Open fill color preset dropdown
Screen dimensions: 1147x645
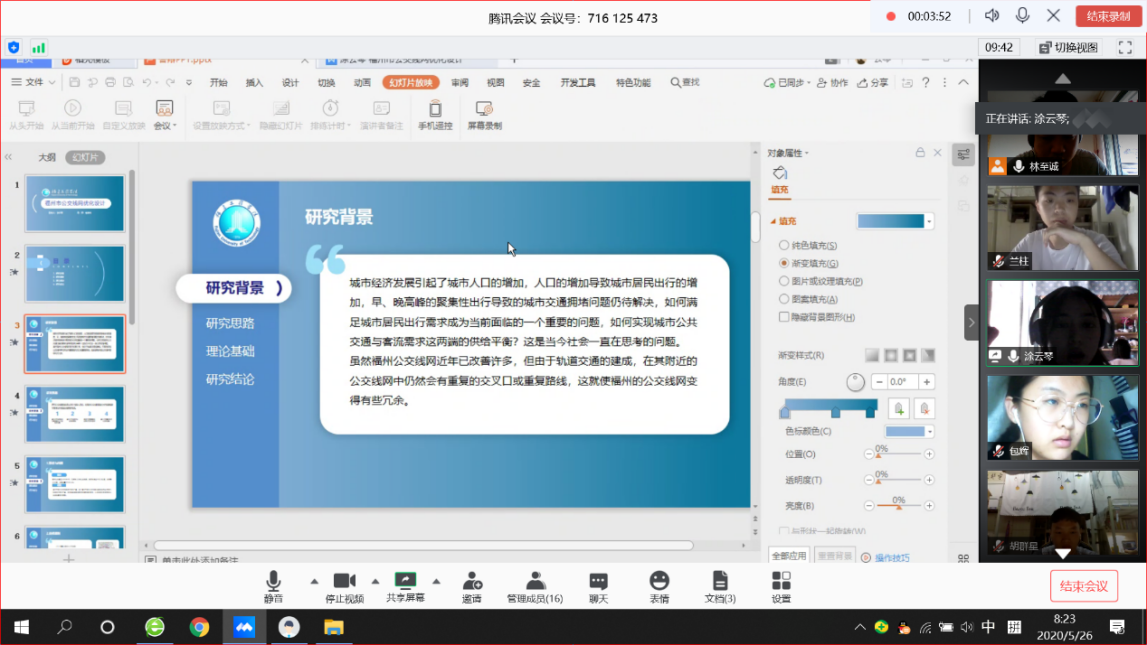929,221
